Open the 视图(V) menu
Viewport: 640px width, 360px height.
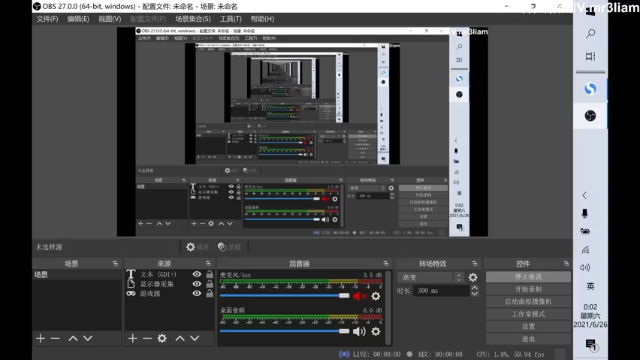pos(109,19)
